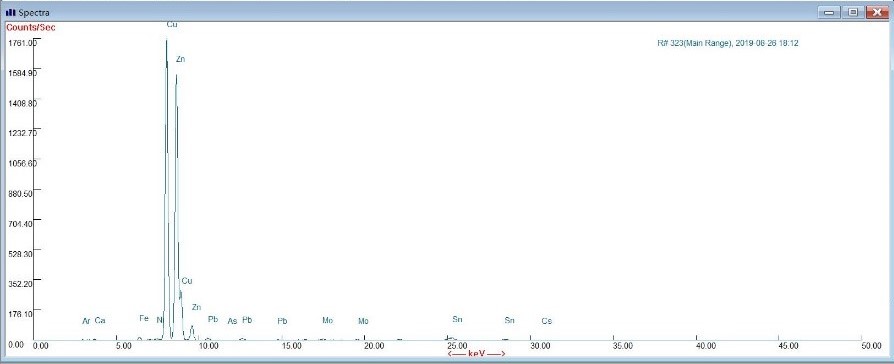Select the Zn label beside the tallest peak
Screen dimensions: 894x364
[180, 59]
